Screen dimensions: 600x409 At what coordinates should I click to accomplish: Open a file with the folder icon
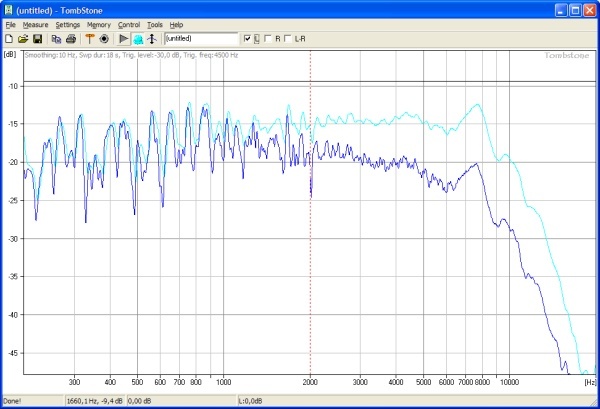[23, 39]
